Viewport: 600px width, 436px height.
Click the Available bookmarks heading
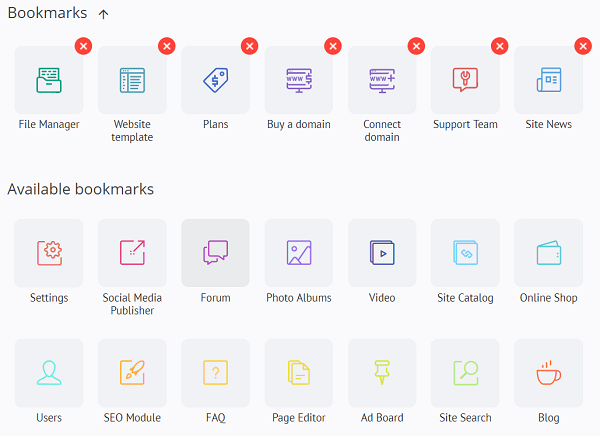tap(81, 189)
